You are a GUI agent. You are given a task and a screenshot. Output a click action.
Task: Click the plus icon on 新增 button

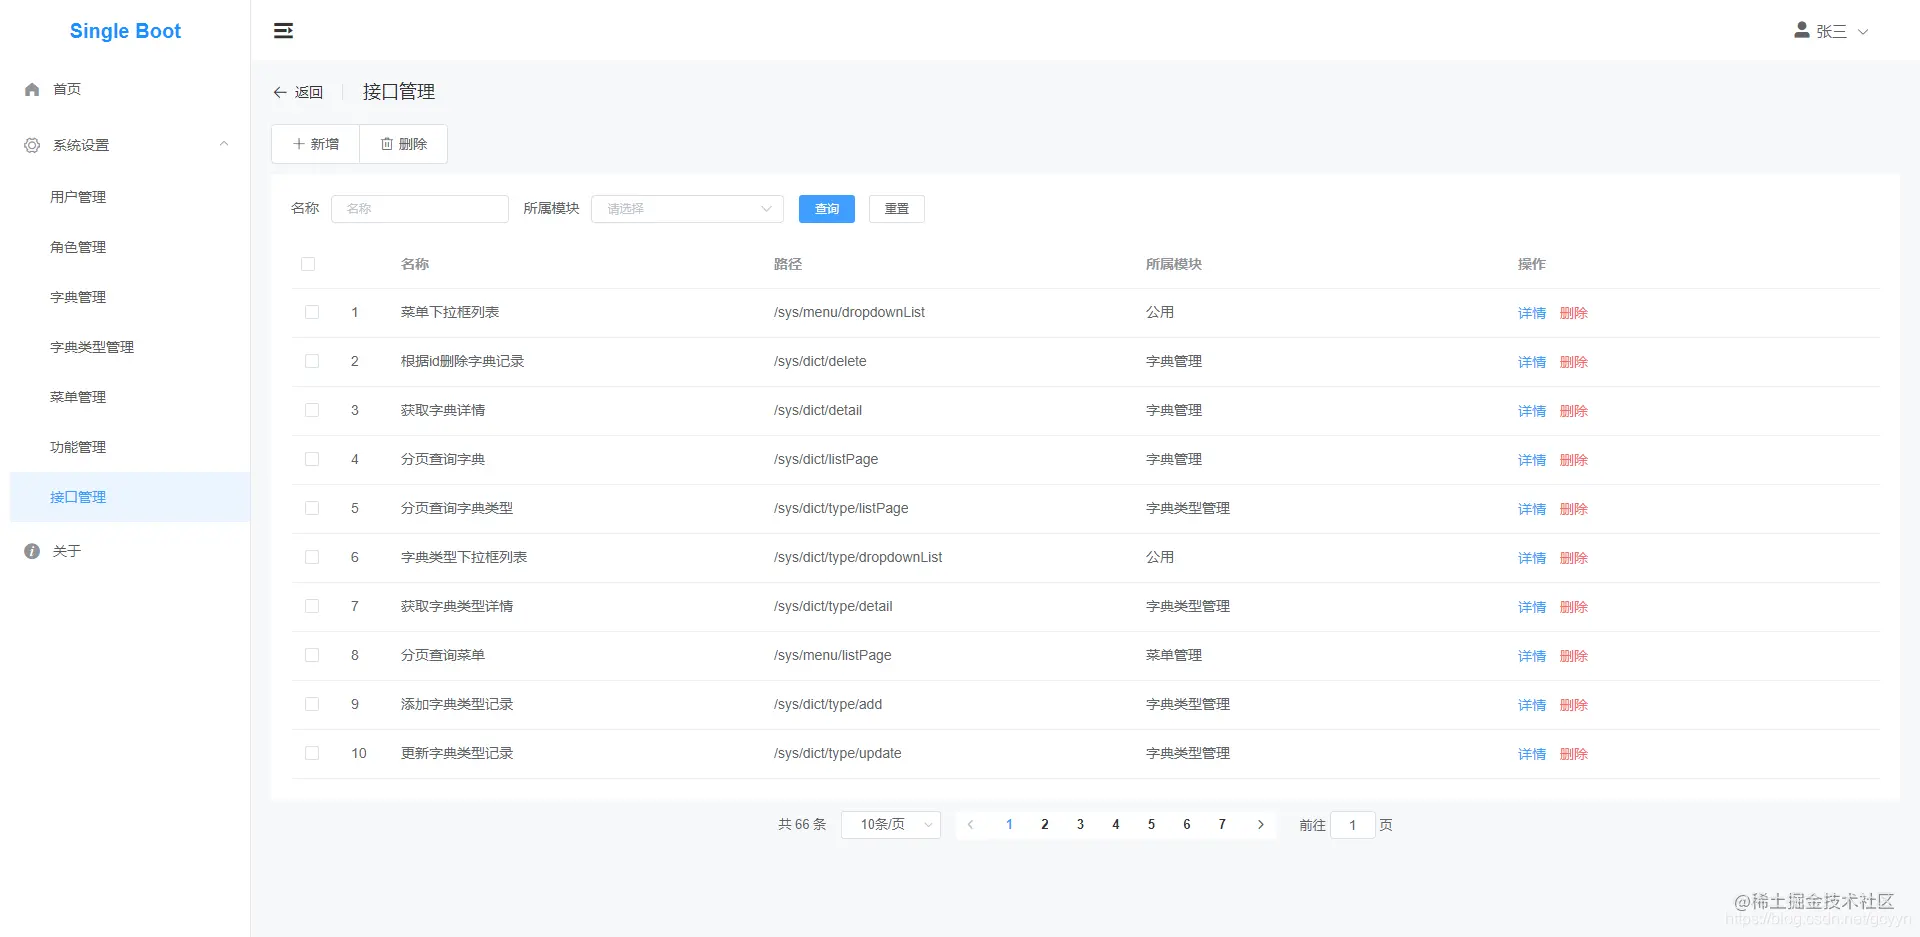coord(298,144)
